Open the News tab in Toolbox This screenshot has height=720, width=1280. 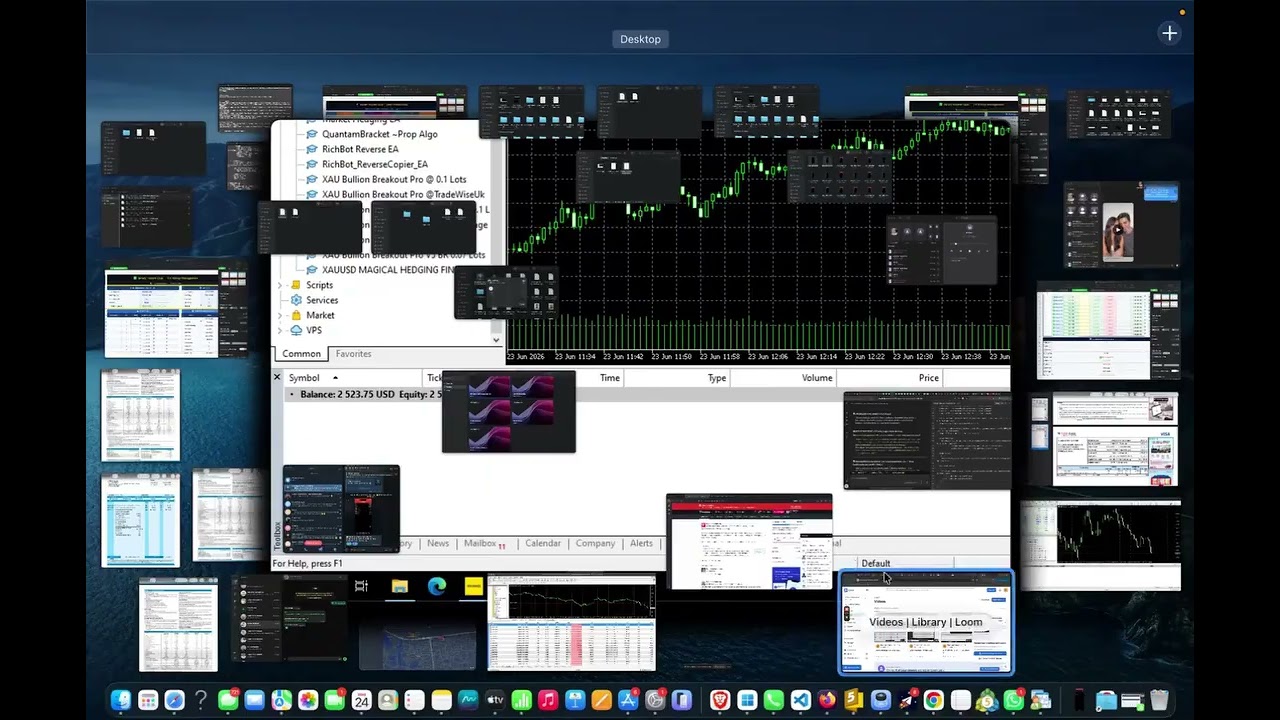438,543
